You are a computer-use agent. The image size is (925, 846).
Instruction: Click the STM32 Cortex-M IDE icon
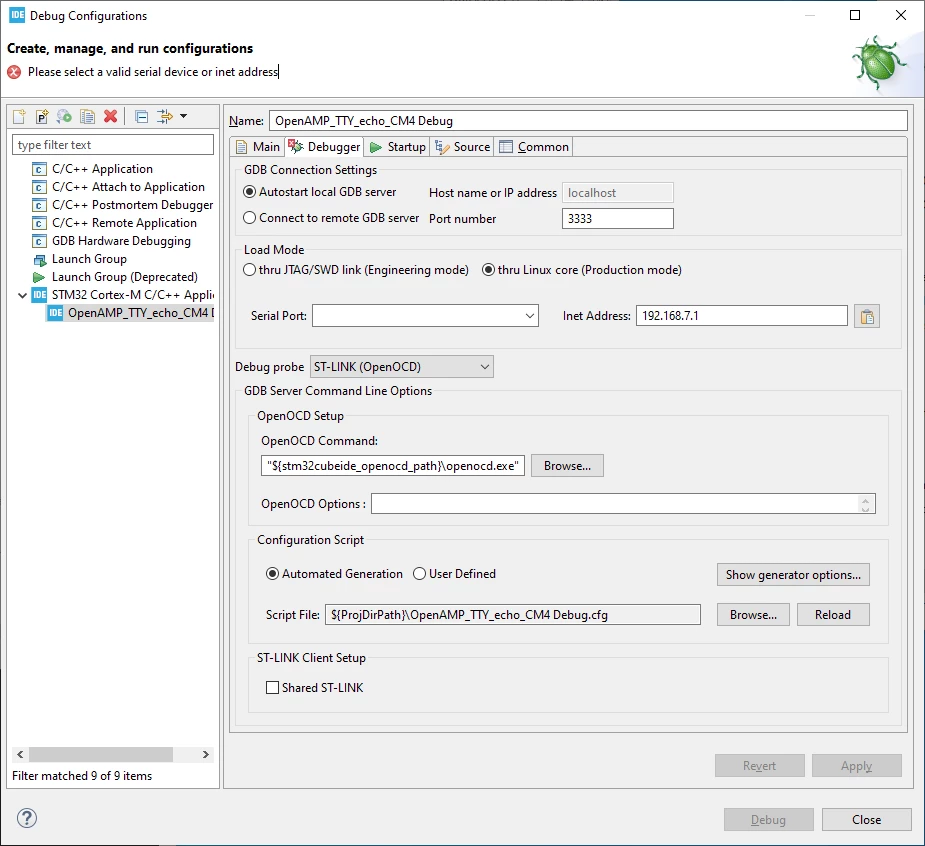click(40, 295)
